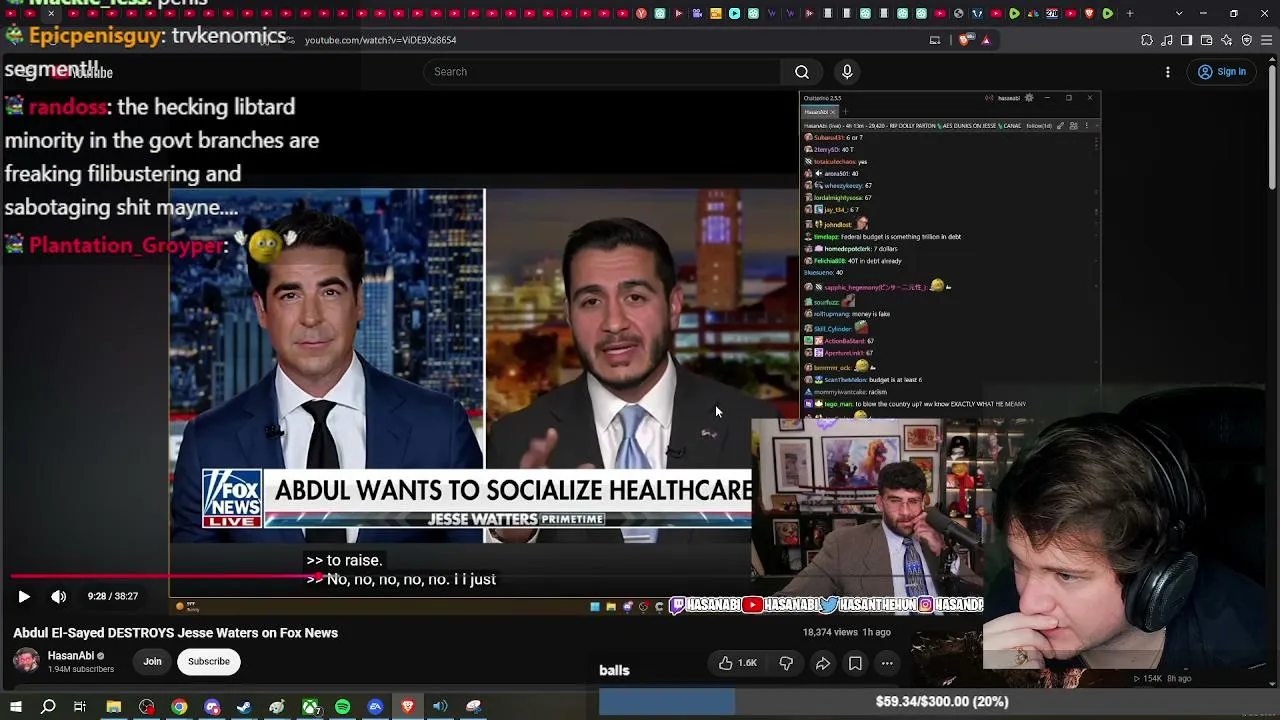Open the speaker volume app on taskbar
This screenshot has width=1280, height=720.
(440, 707)
